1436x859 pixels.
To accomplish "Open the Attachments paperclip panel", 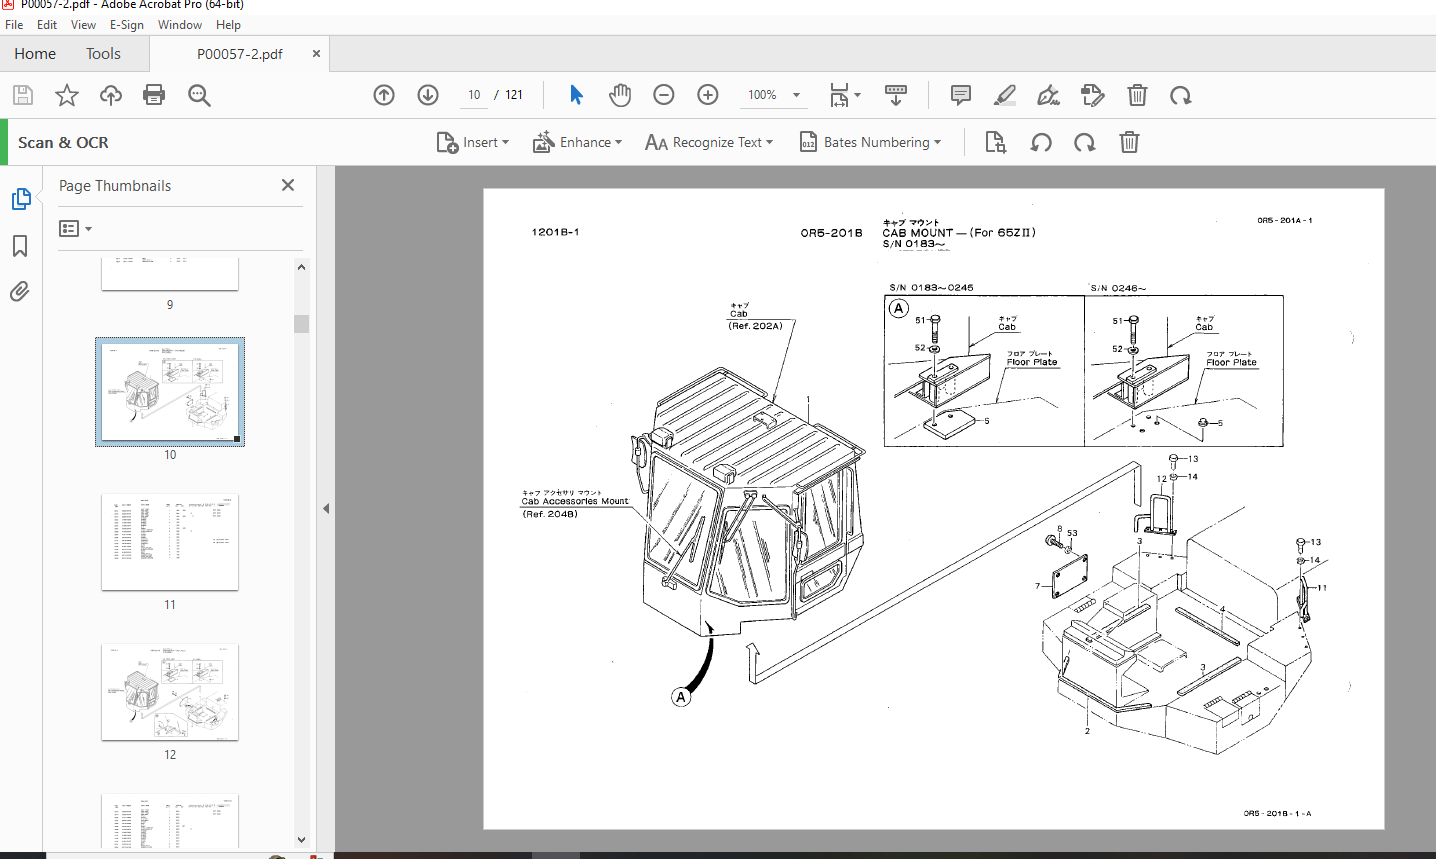I will click(20, 291).
